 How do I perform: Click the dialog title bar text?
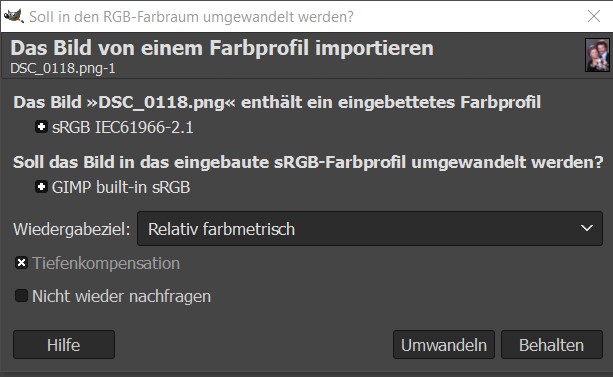click(191, 17)
